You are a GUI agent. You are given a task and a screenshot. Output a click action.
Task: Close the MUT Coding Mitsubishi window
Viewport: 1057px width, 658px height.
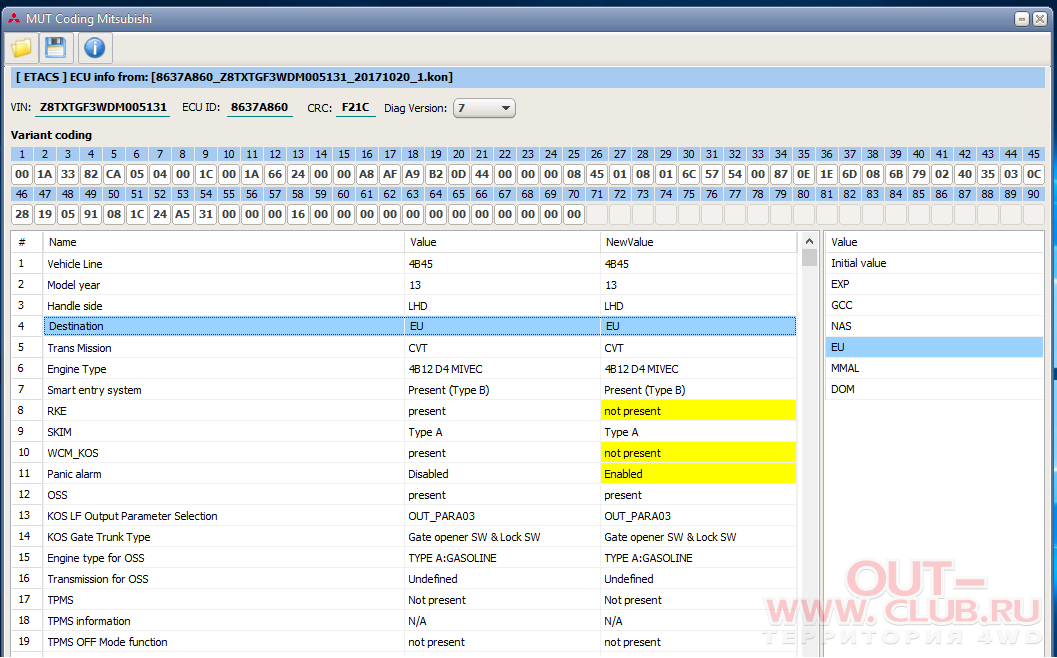[1040, 19]
